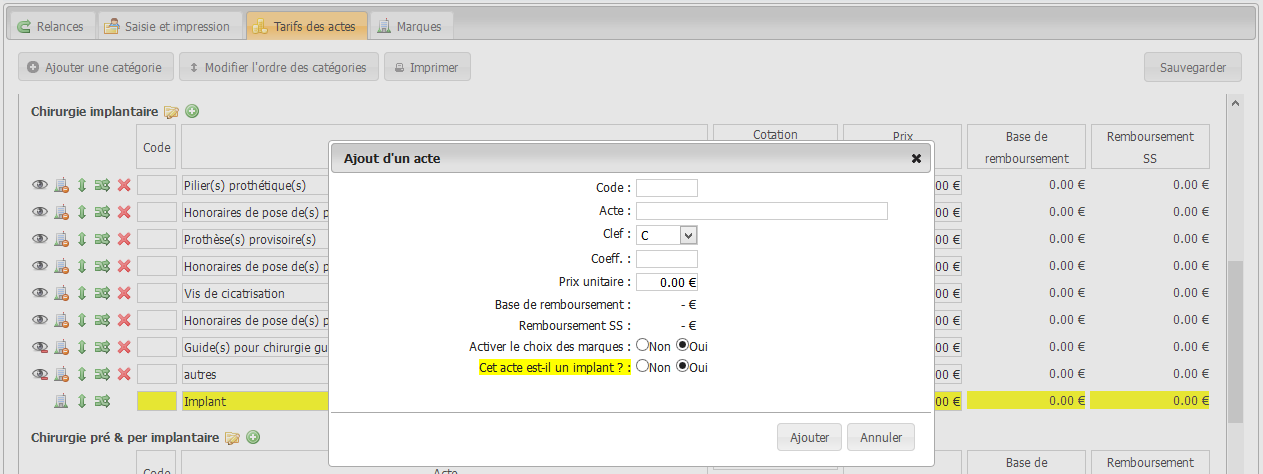Click brands building icon of Guide(s) pour chirurgie

tap(62, 347)
